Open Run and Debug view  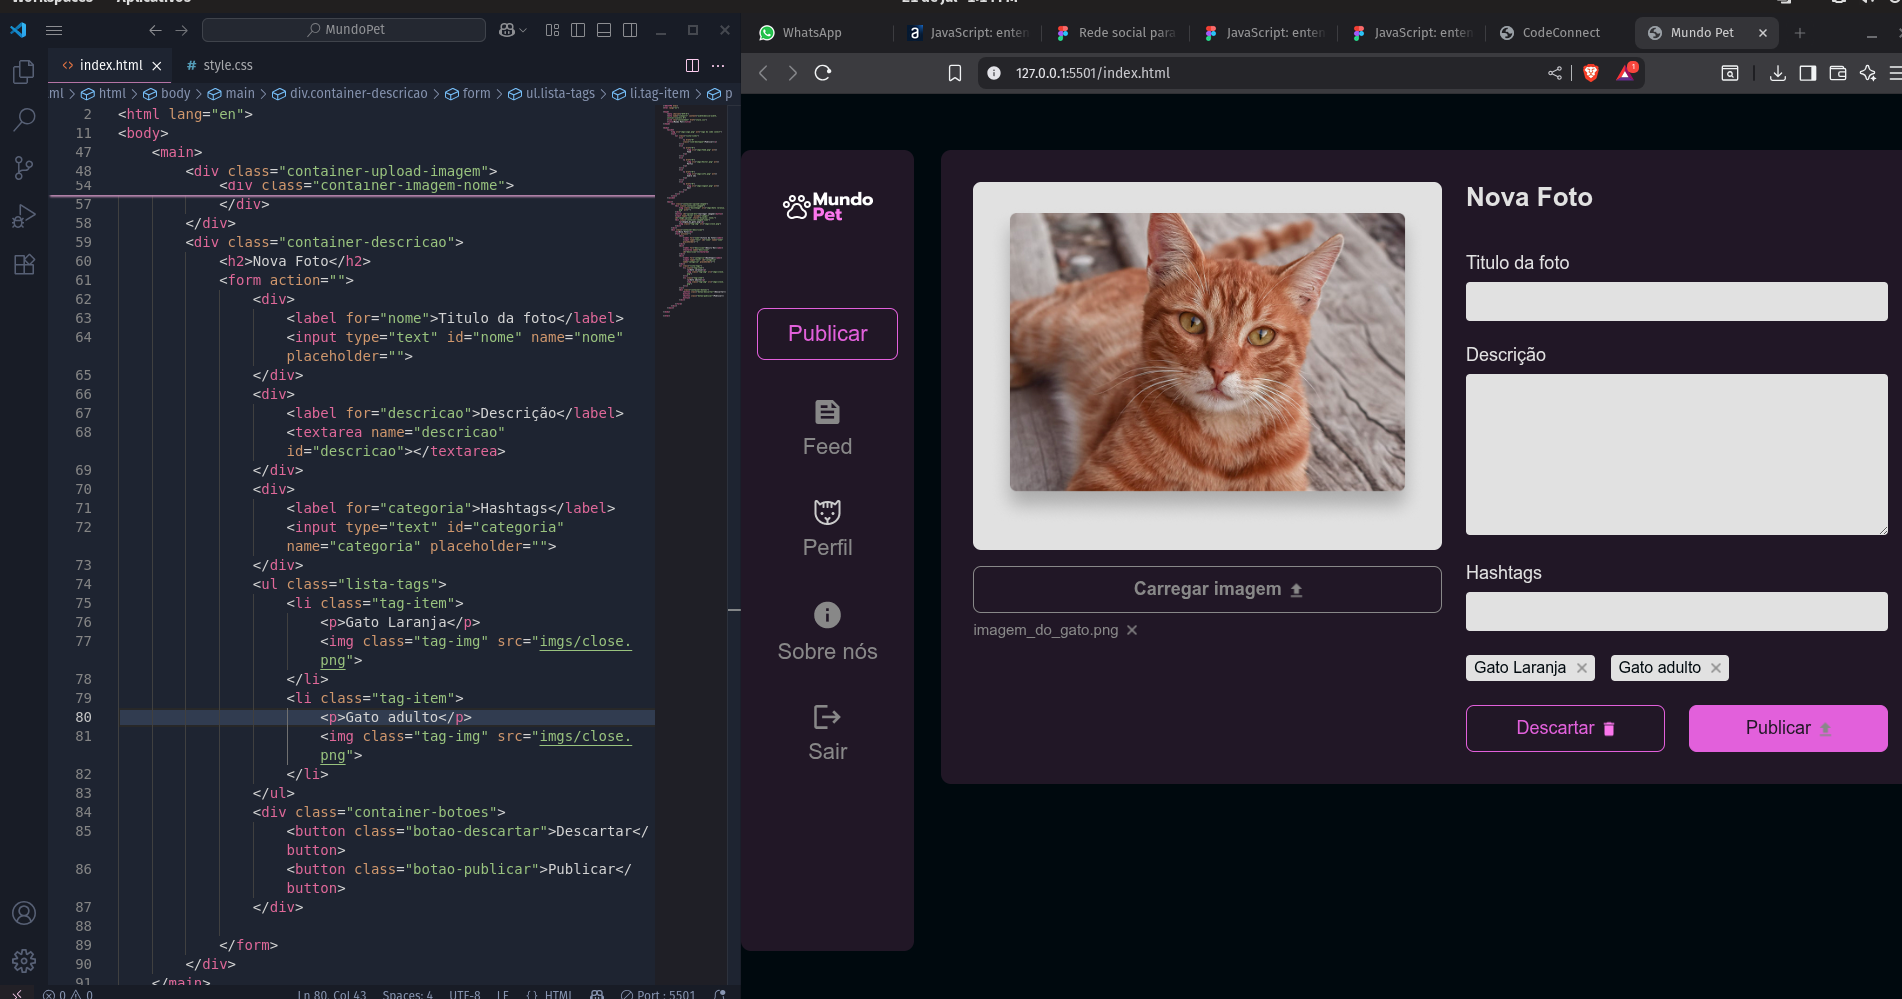24,216
